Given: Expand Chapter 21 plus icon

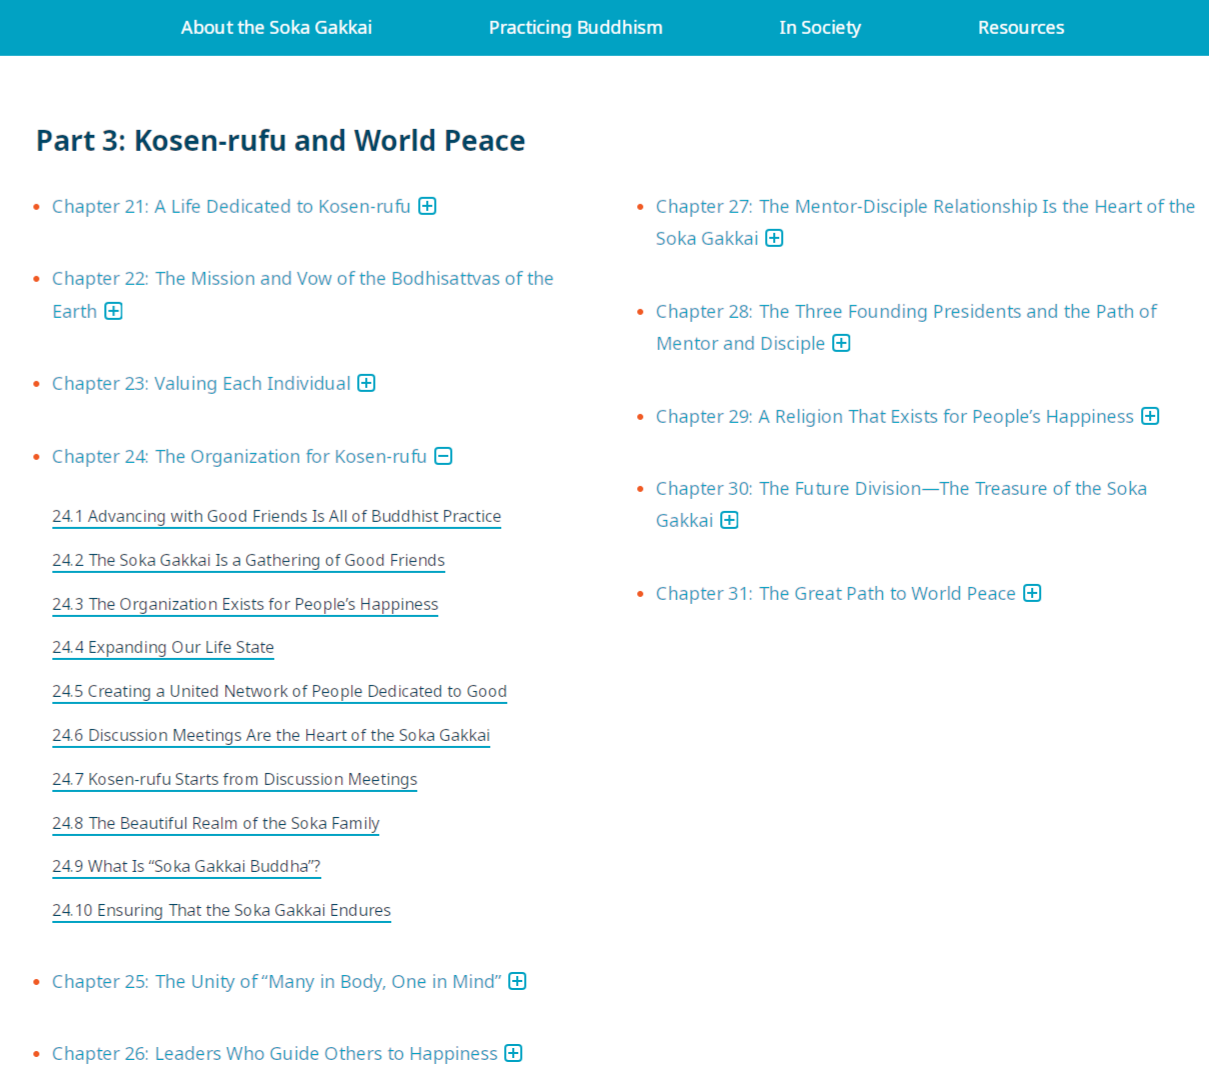Looking at the screenshot, I should pos(427,206).
